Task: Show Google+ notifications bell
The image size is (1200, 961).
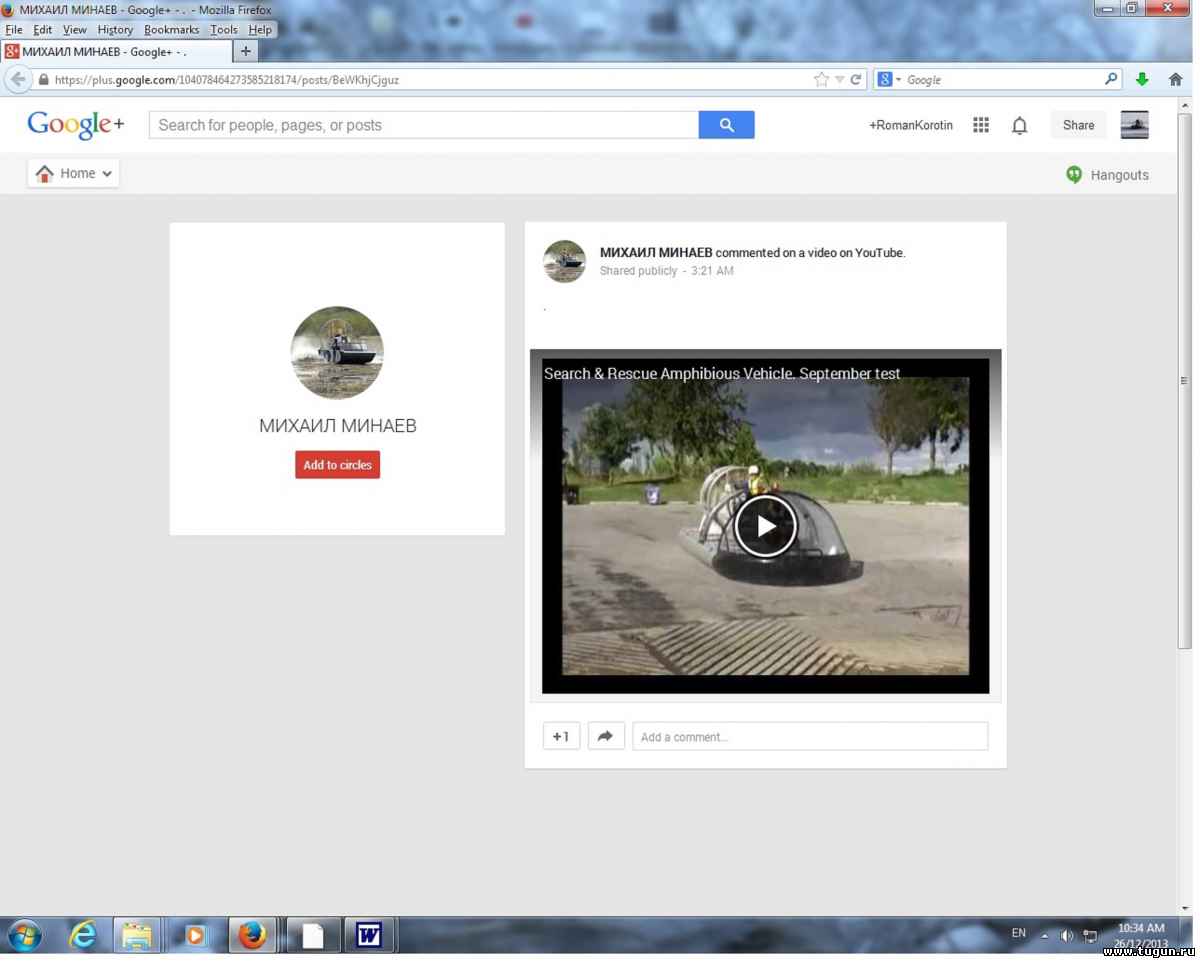Action: (1019, 125)
